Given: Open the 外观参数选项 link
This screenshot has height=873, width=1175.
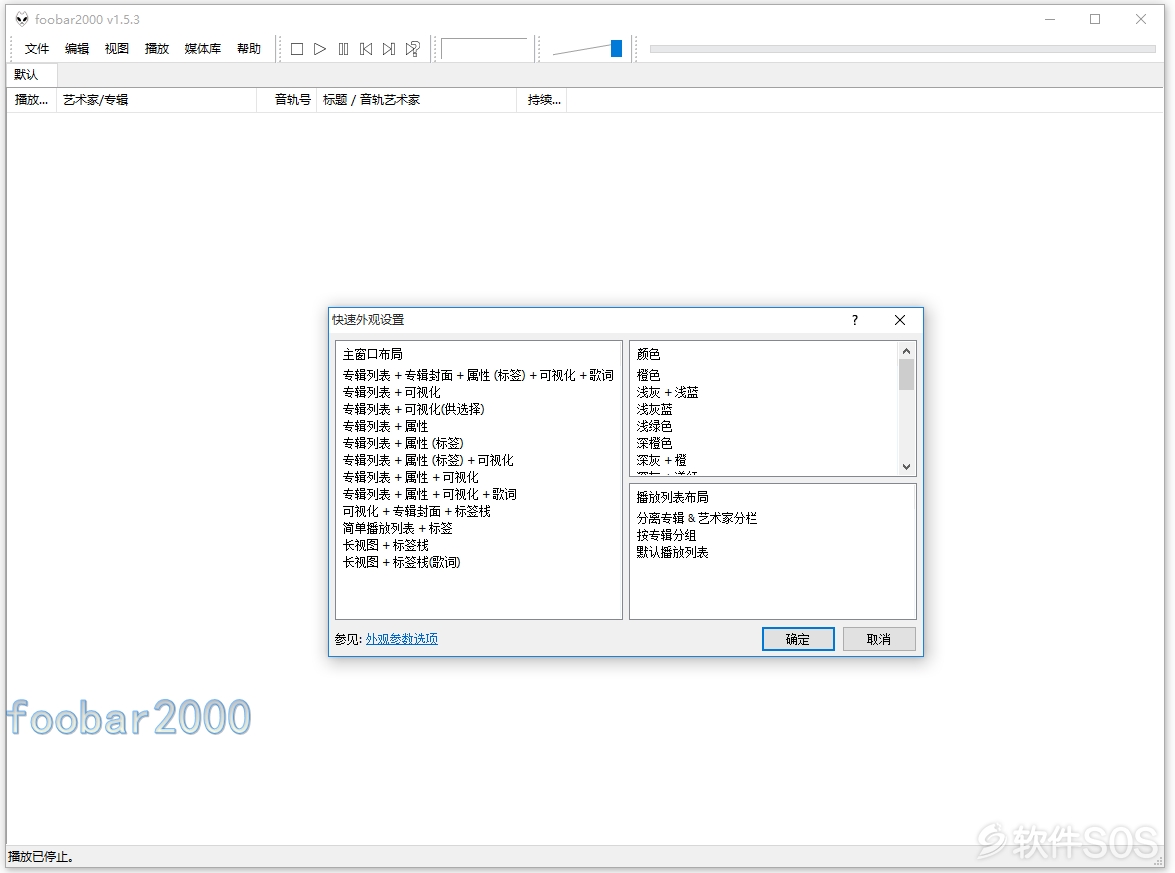Looking at the screenshot, I should click(402, 638).
